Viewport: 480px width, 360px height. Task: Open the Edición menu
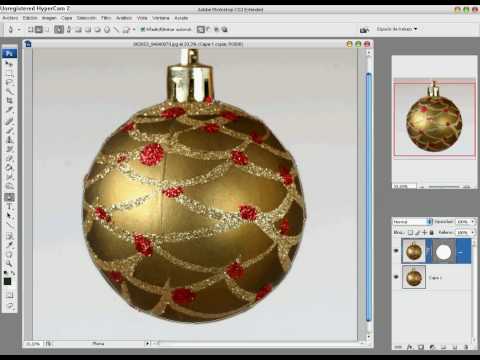coord(30,18)
